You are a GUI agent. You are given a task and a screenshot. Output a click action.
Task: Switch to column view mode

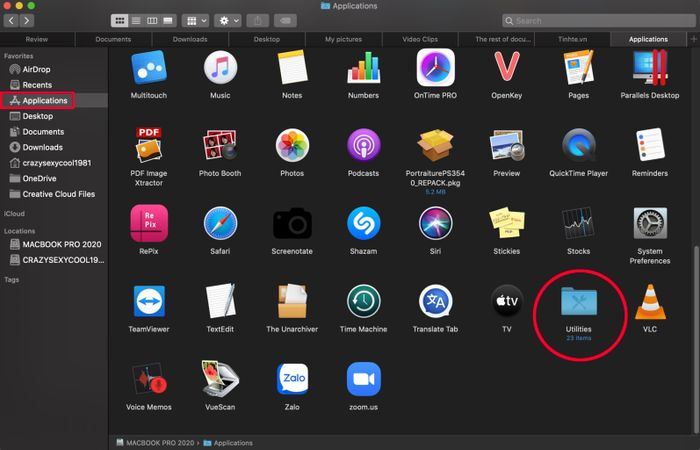152,21
